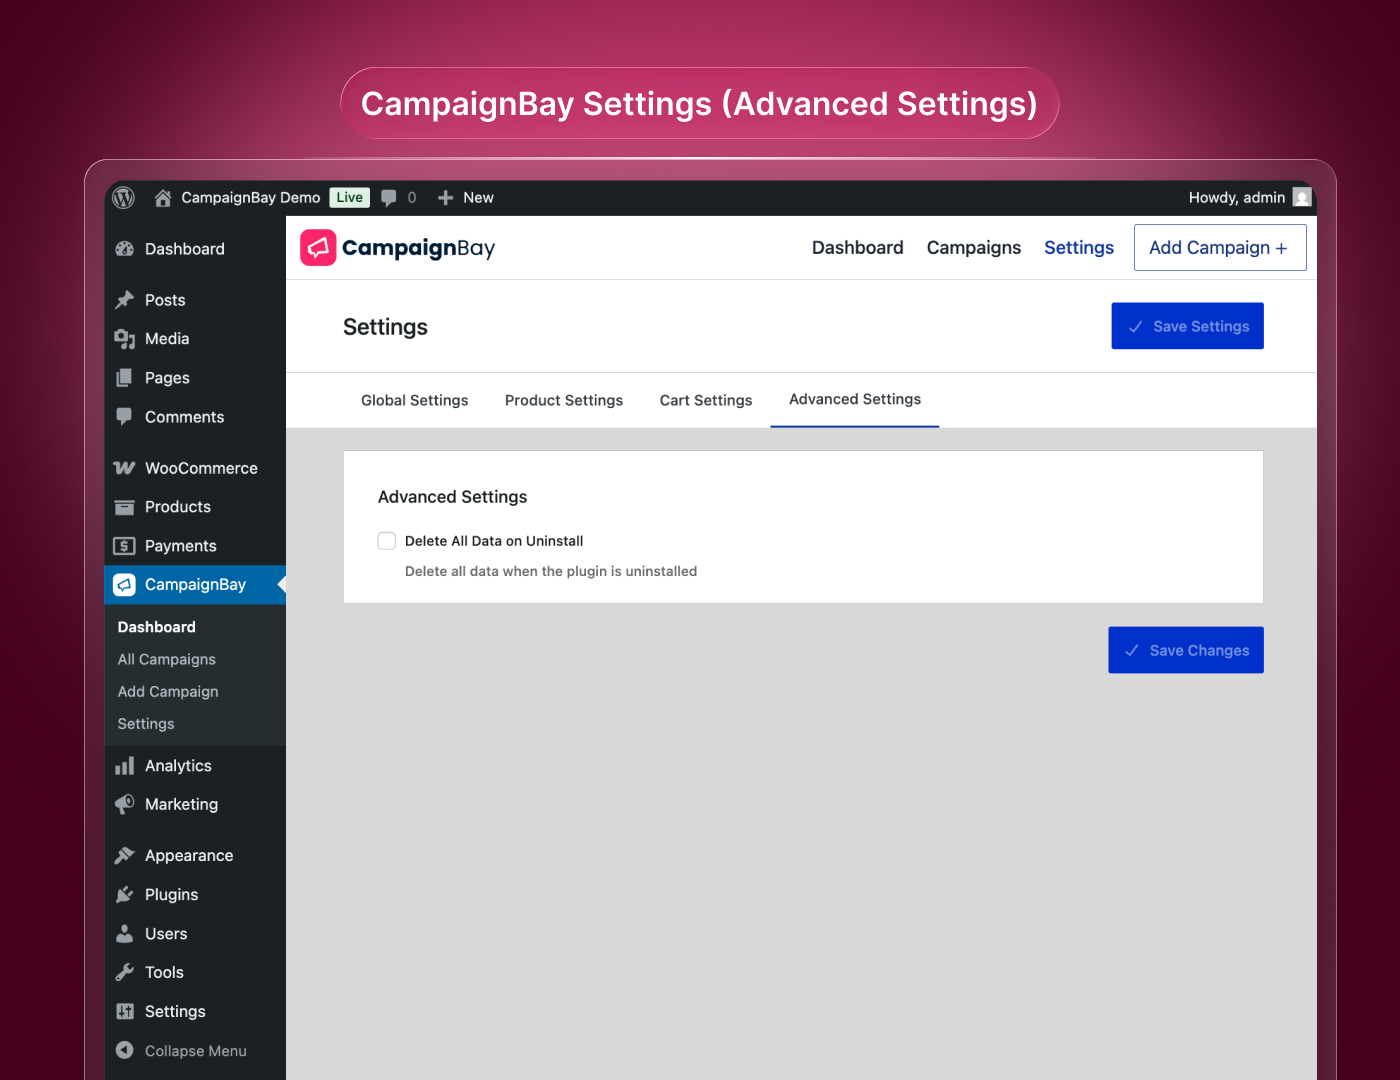Click the Users person icon
1400x1080 pixels.
(x=125, y=934)
